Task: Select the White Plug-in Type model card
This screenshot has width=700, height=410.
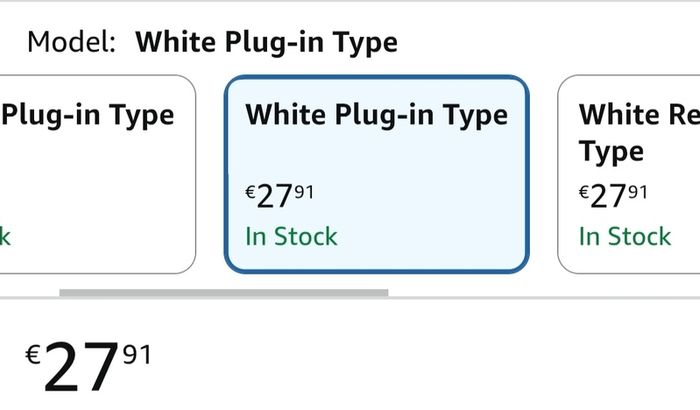Action: tap(377, 174)
